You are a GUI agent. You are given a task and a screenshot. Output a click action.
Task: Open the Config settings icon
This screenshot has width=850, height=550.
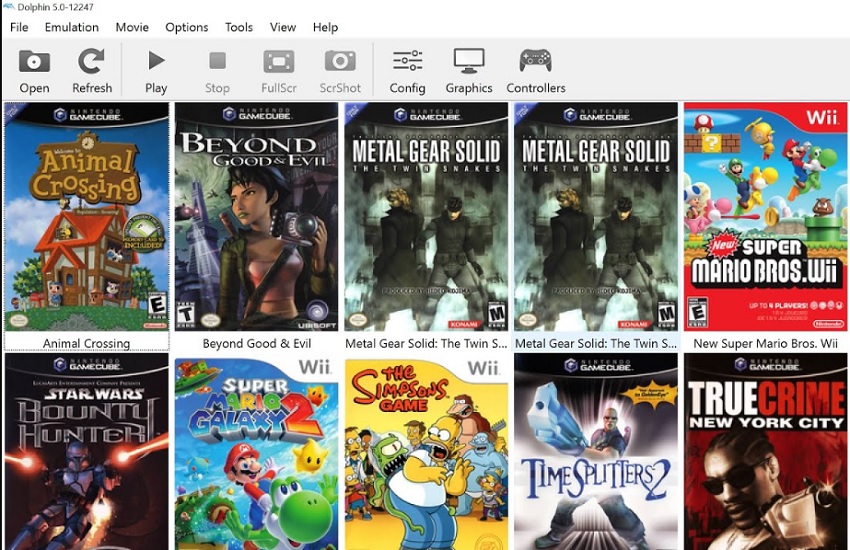pos(407,62)
